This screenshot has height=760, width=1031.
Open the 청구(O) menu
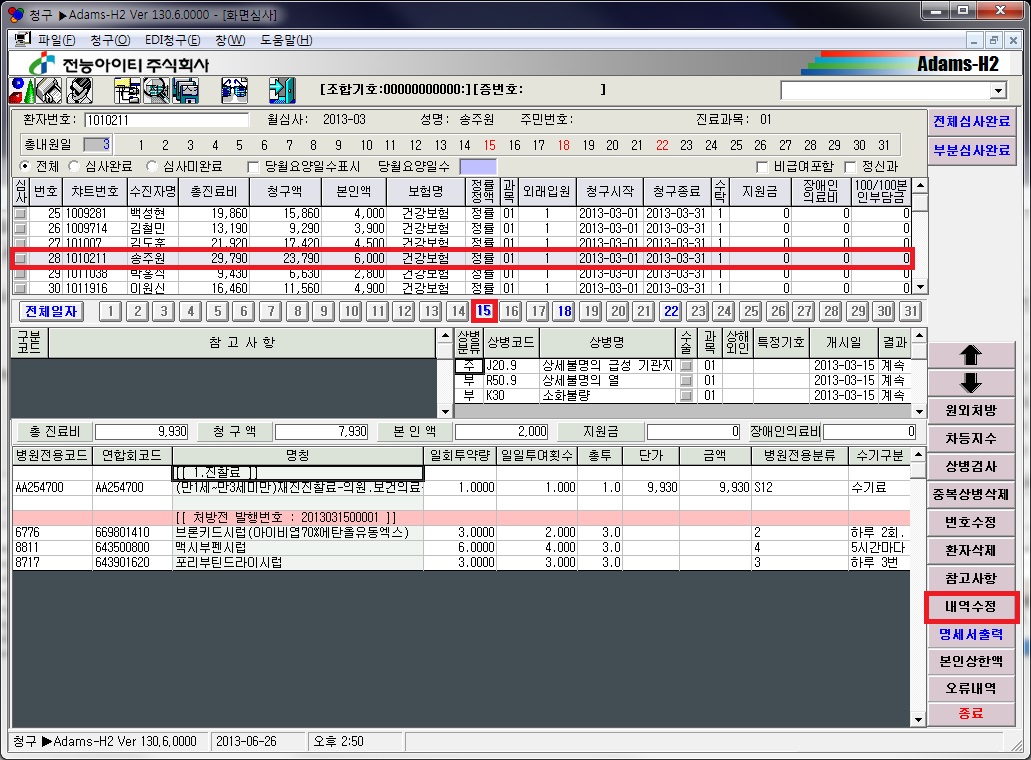(x=110, y=40)
